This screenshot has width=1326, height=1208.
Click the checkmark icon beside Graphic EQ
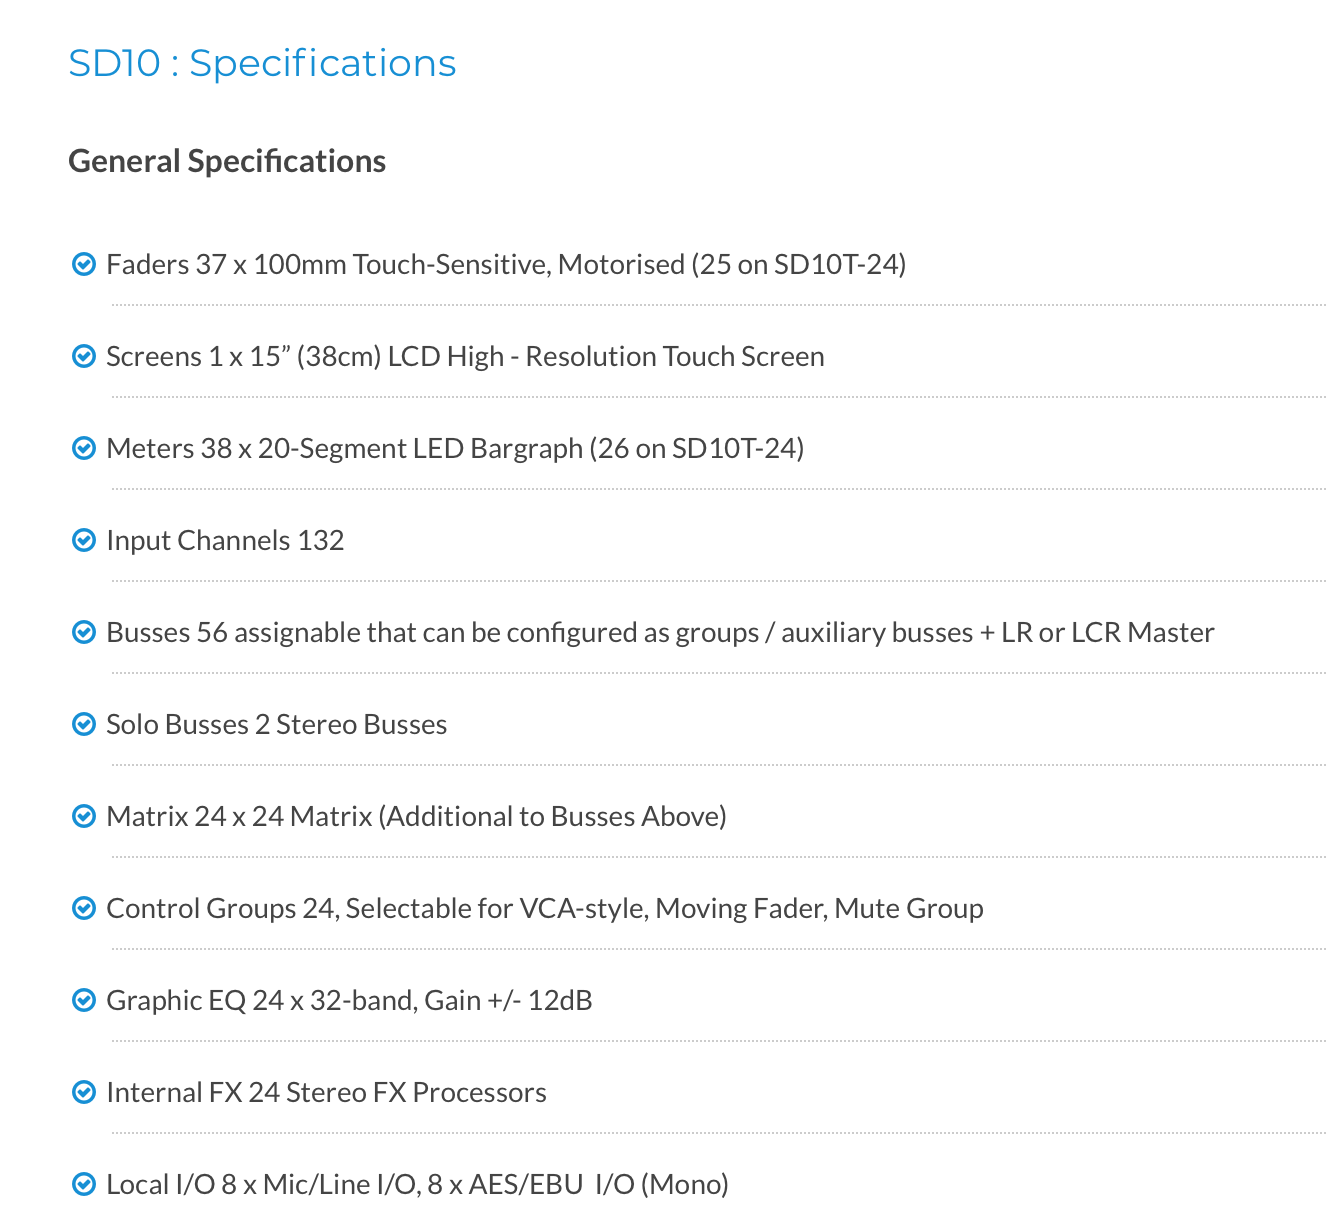[x=84, y=1000]
